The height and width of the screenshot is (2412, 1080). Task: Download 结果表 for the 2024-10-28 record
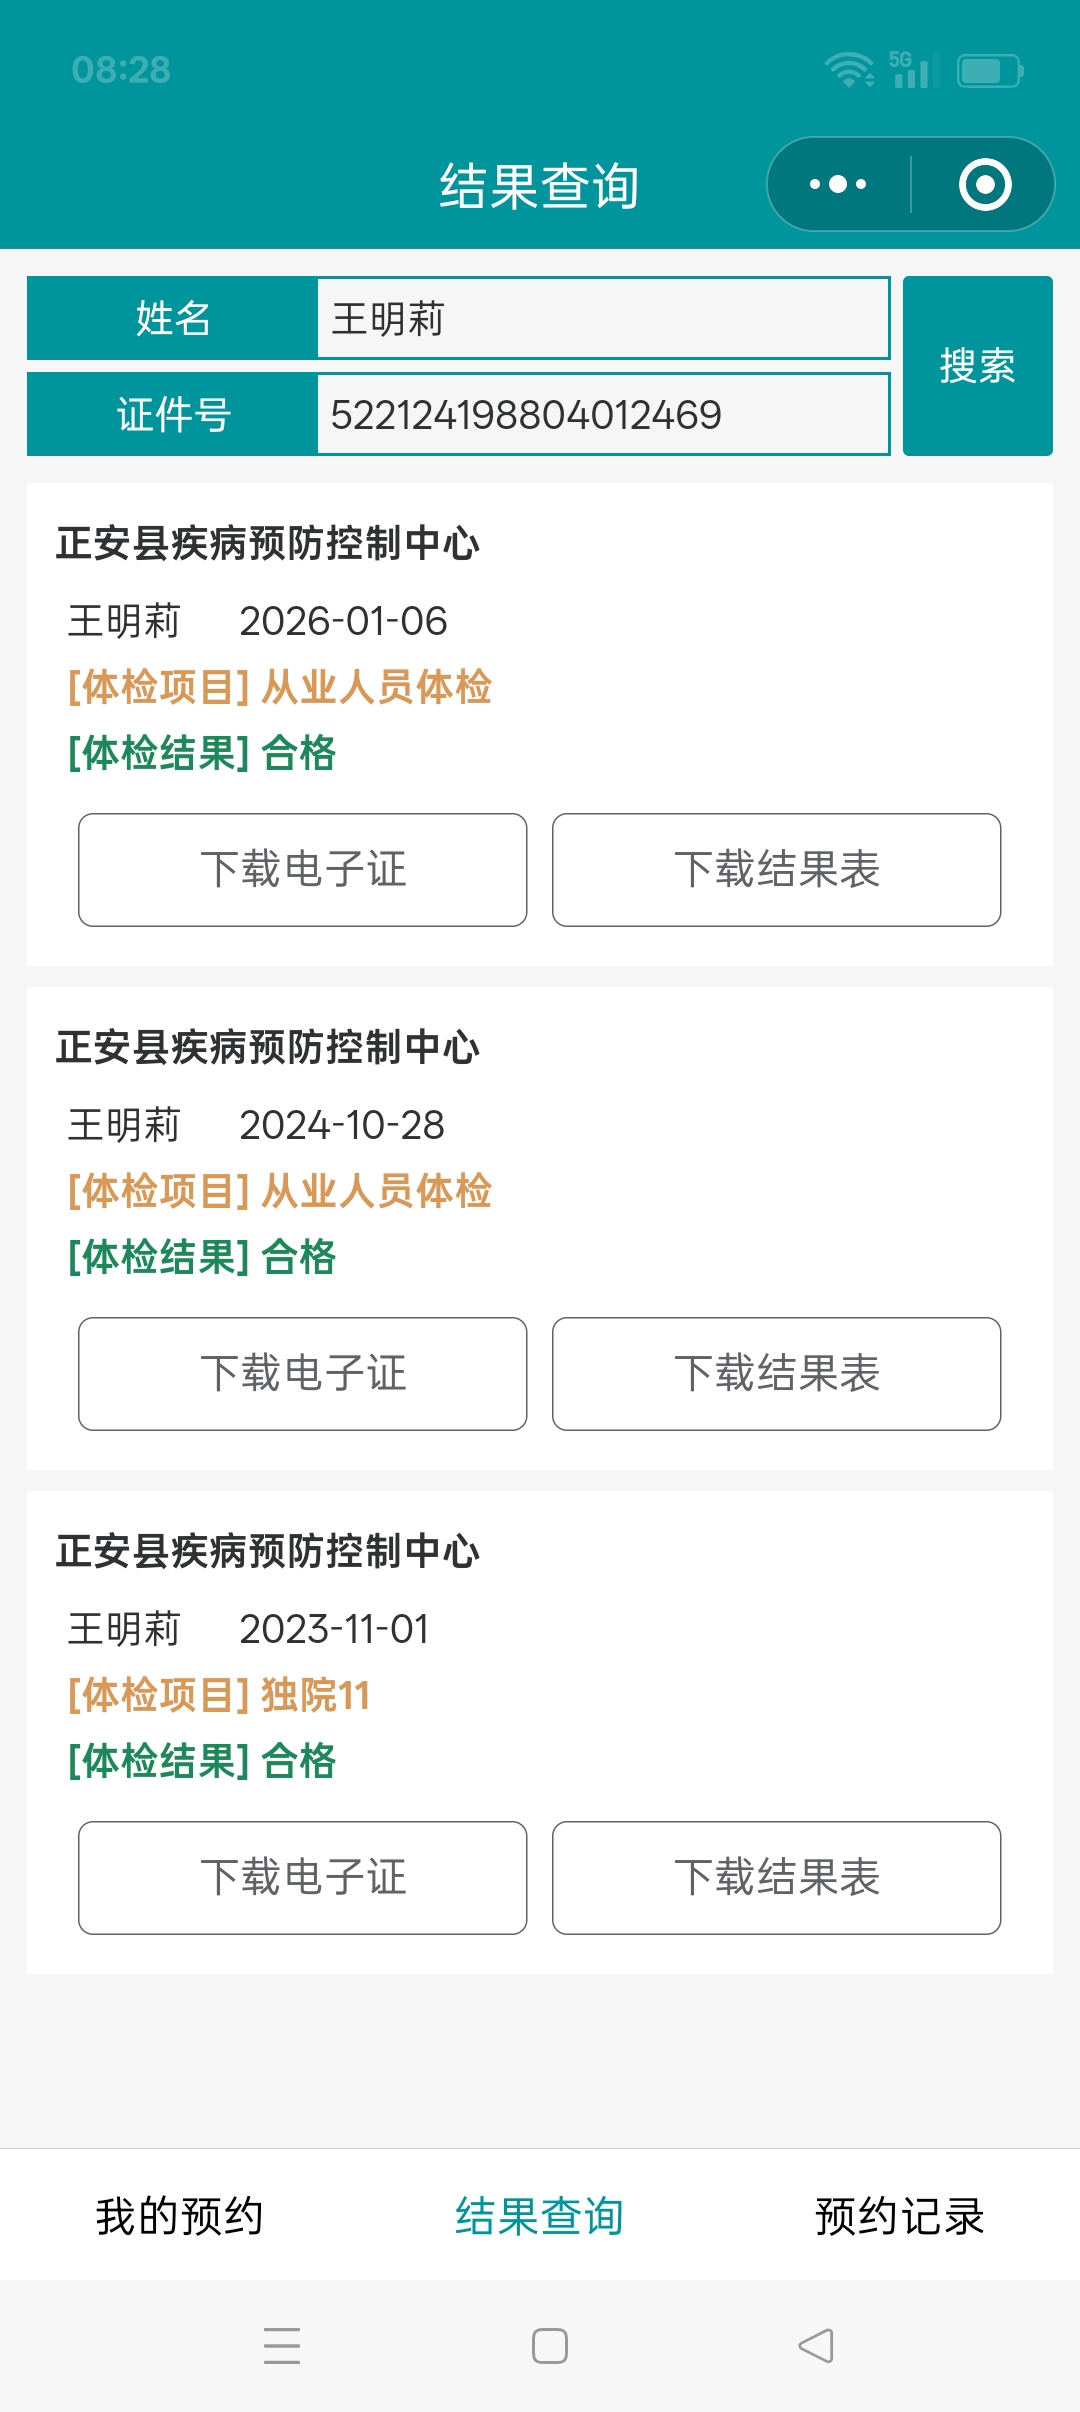pos(776,1374)
